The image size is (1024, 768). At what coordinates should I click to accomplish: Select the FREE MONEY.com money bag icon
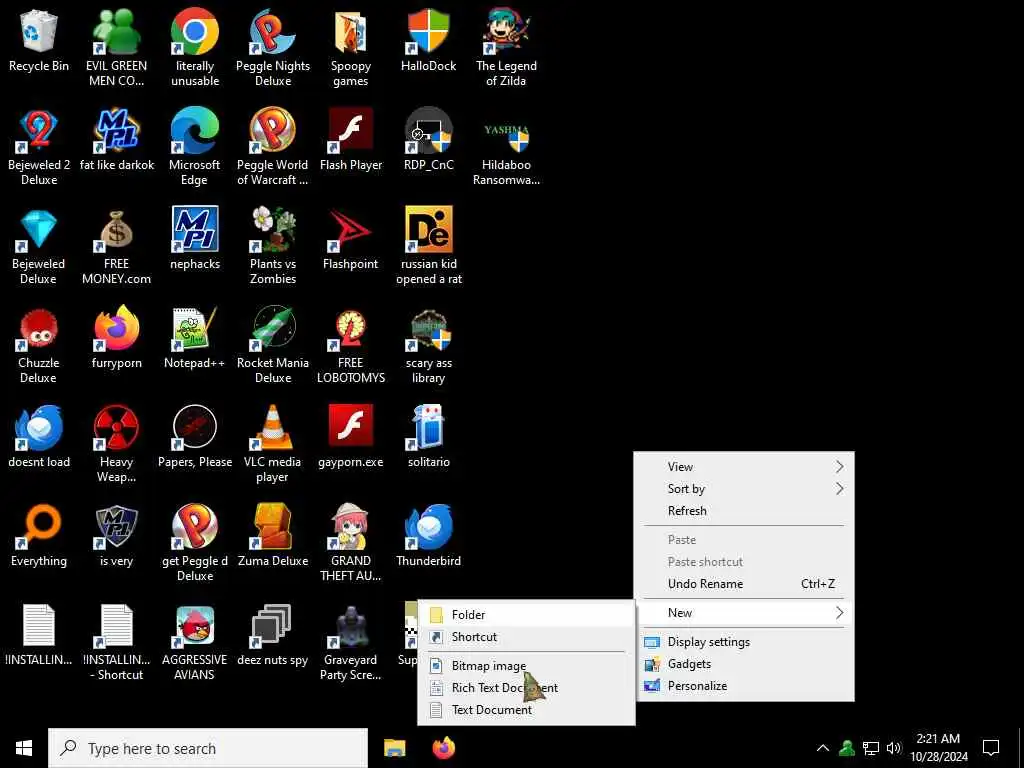point(116,247)
